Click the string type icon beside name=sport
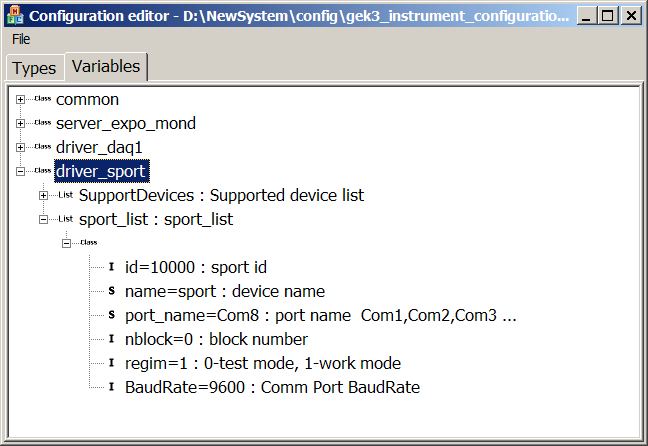This screenshot has height=446, width=648. (x=111, y=291)
